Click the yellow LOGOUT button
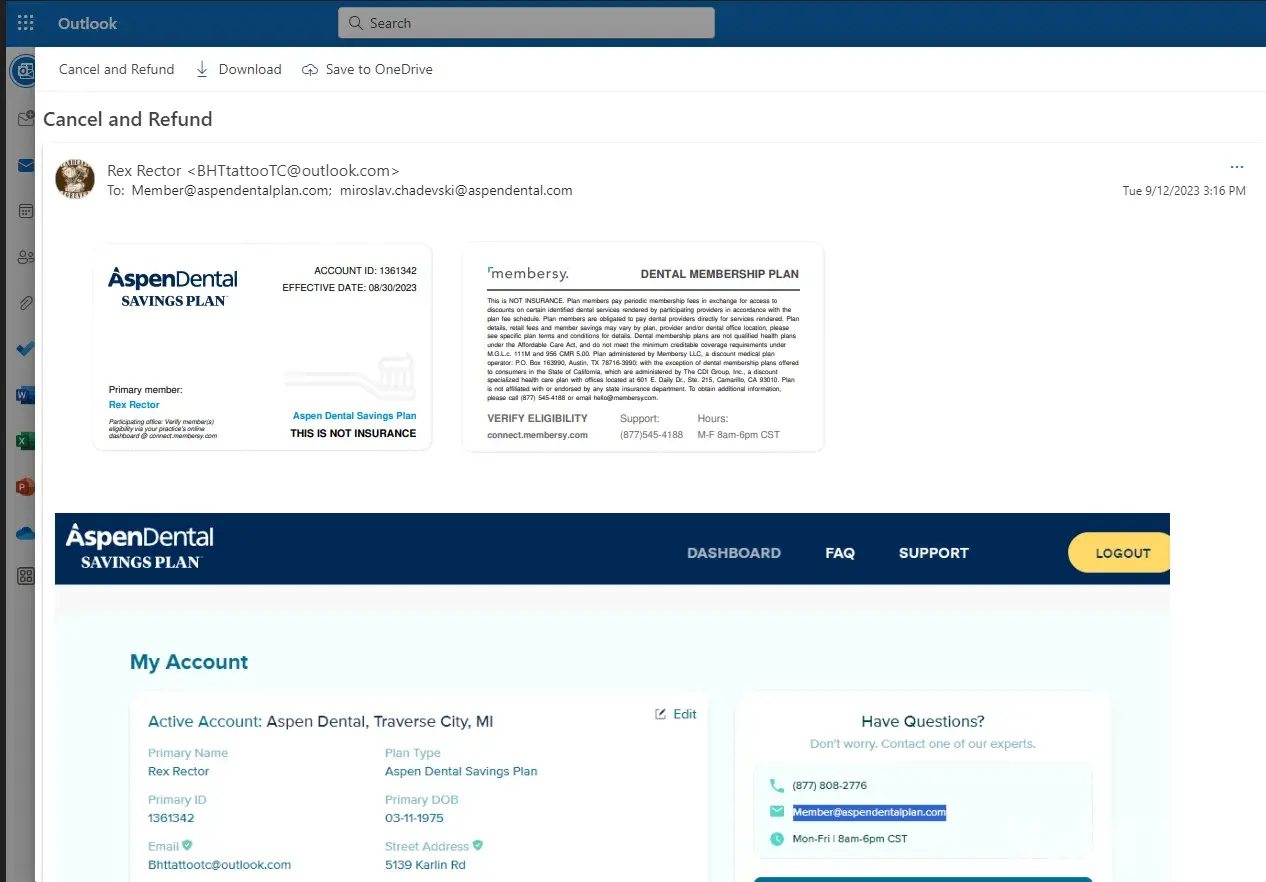1266x882 pixels. (x=1120, y=553)
